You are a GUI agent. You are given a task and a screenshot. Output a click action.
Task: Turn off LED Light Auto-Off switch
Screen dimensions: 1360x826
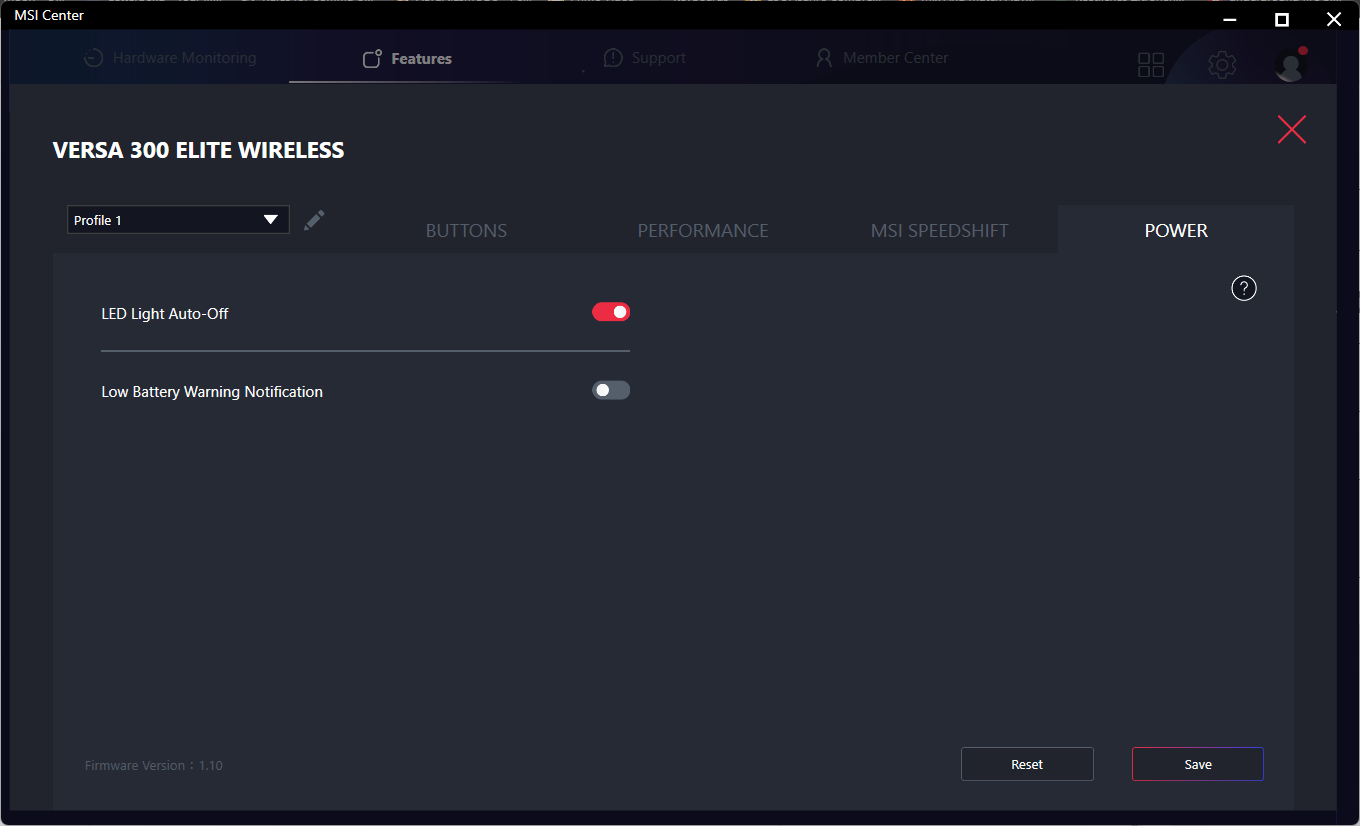coord(611,312)
